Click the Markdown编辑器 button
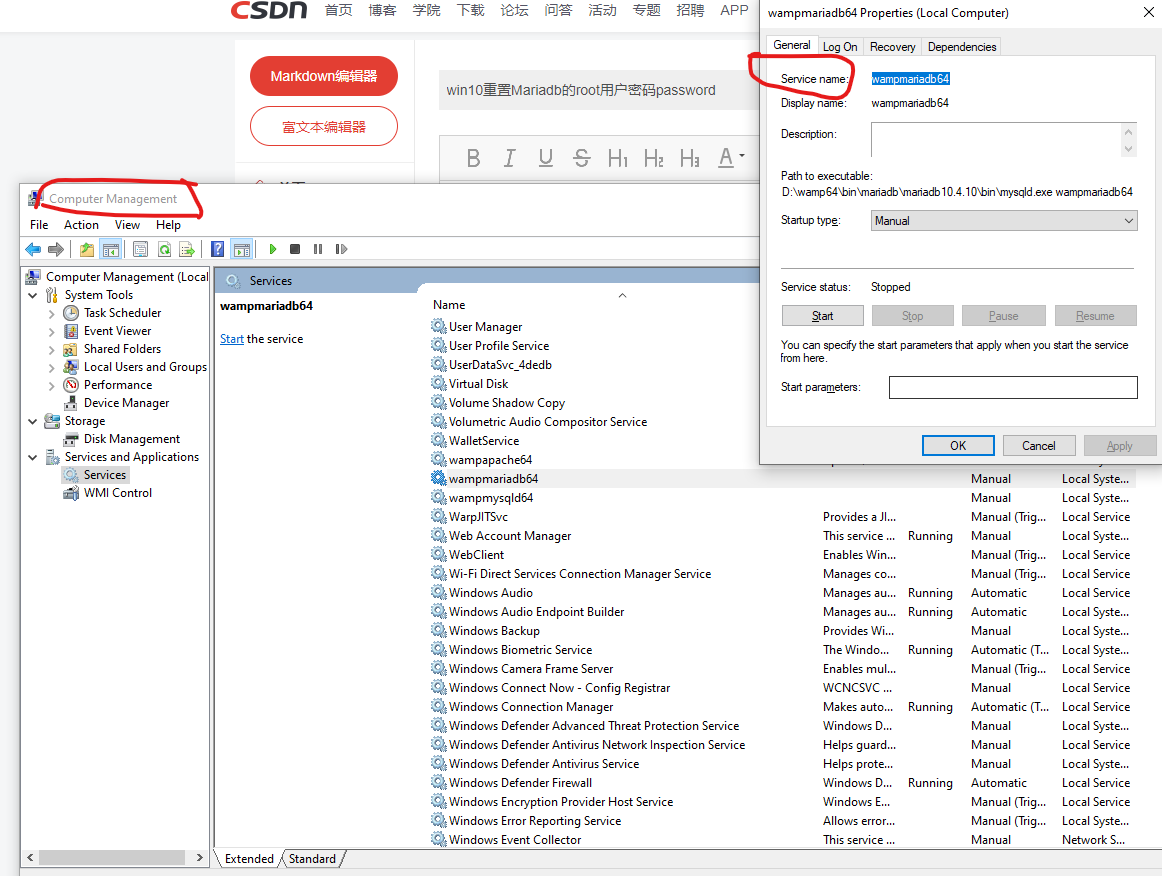The width and height of the screenshot is (1162, 876). (x=323, y=76)
